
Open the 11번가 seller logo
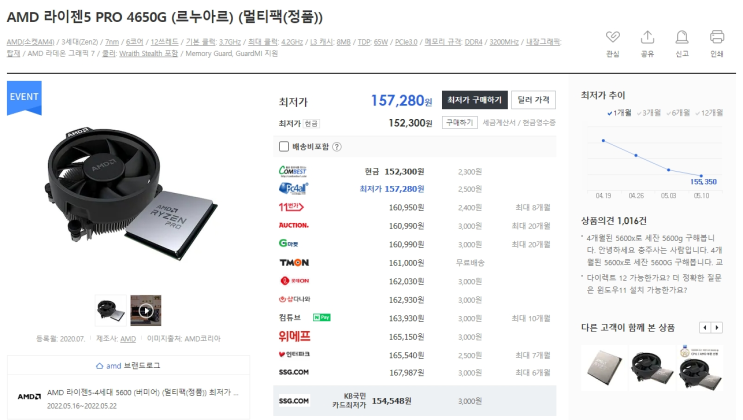click(291, 207)
